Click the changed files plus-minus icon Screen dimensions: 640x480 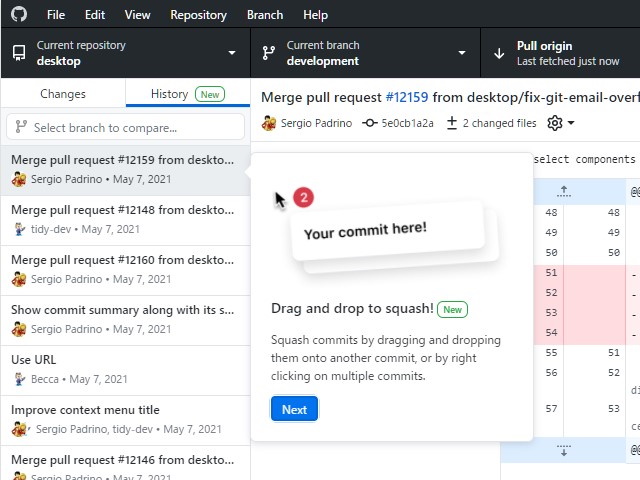(x=452, y=123)
